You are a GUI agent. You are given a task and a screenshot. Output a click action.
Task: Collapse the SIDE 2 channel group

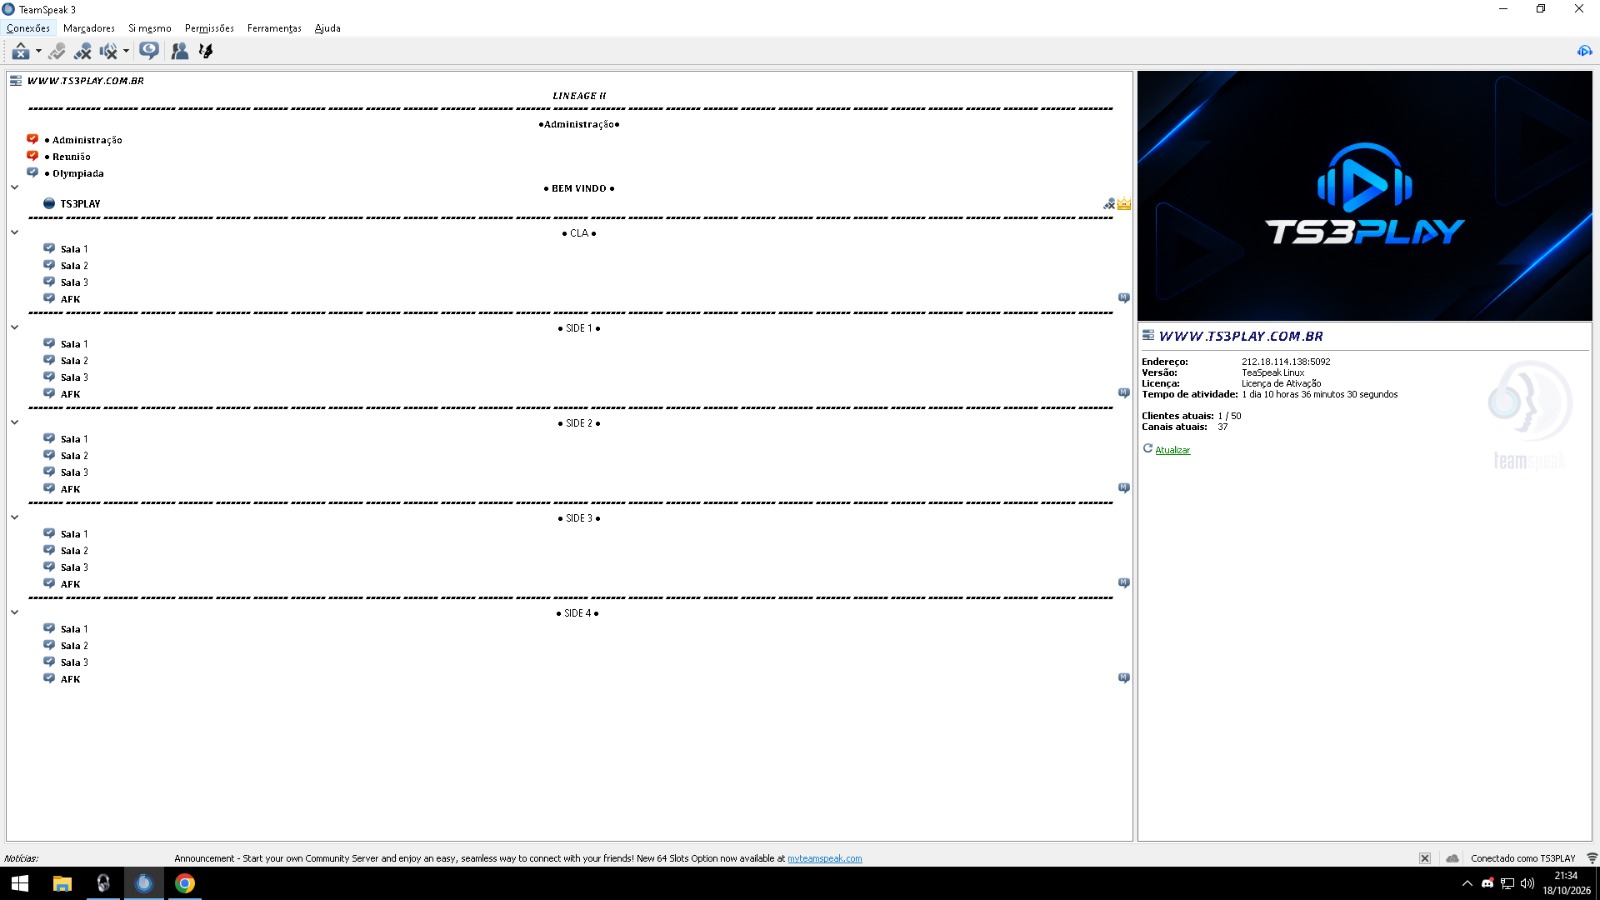click(15, 422)
